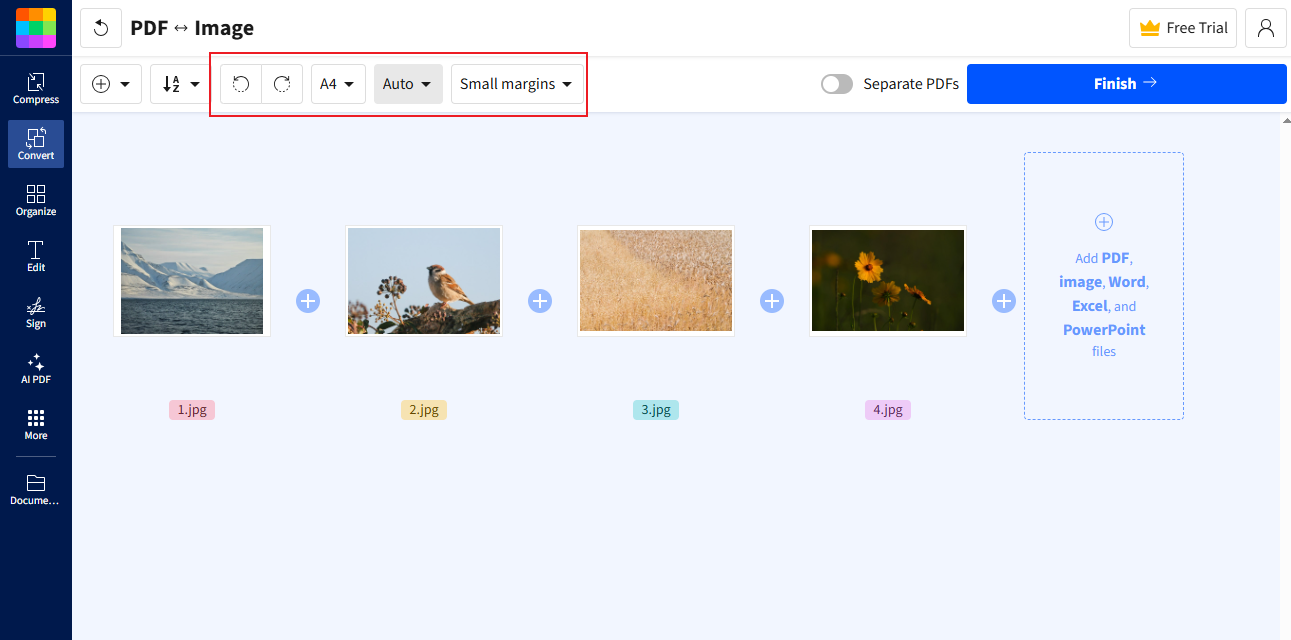Enable the Separate PDFs toggle
Screen dimensions: 1291x640
click(x=837, y=84)
